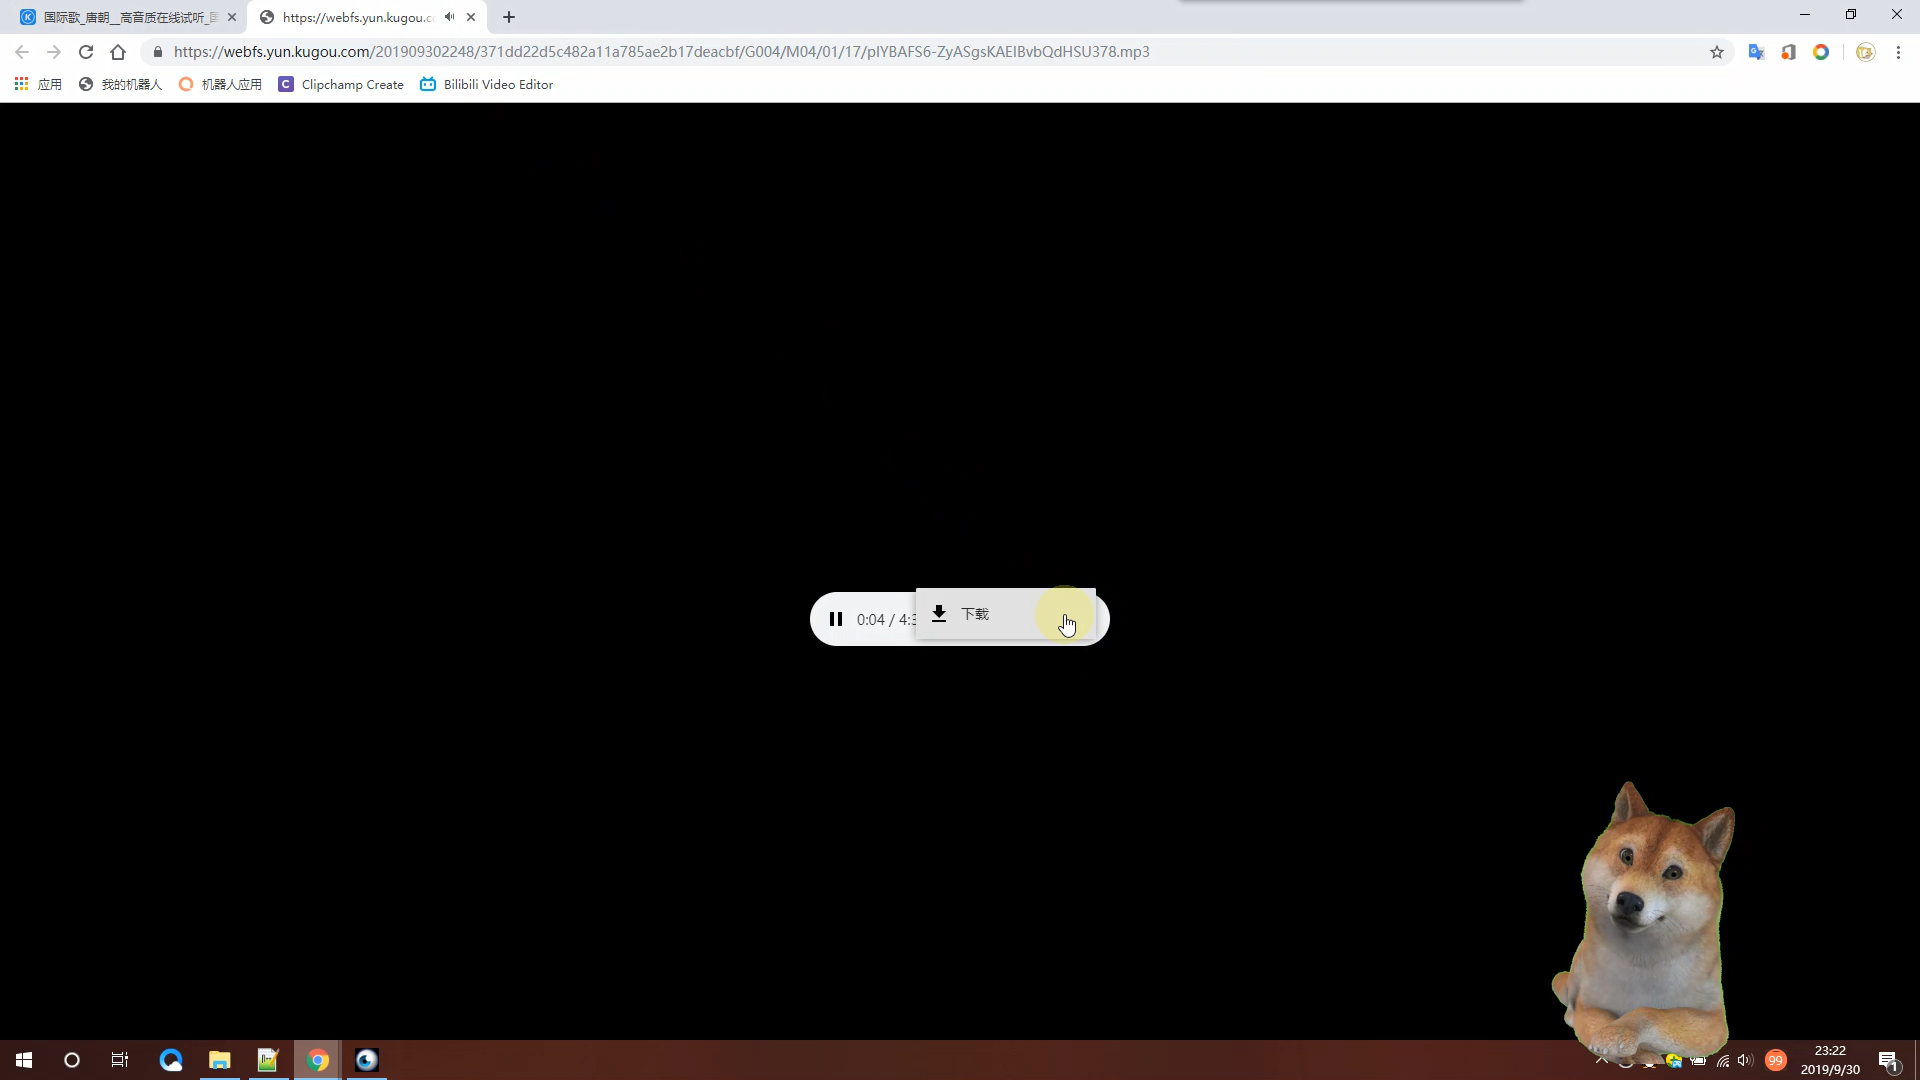Open the Chrome three-dot menu
Screen dimensions: 1920x1080
[1898, 52]
